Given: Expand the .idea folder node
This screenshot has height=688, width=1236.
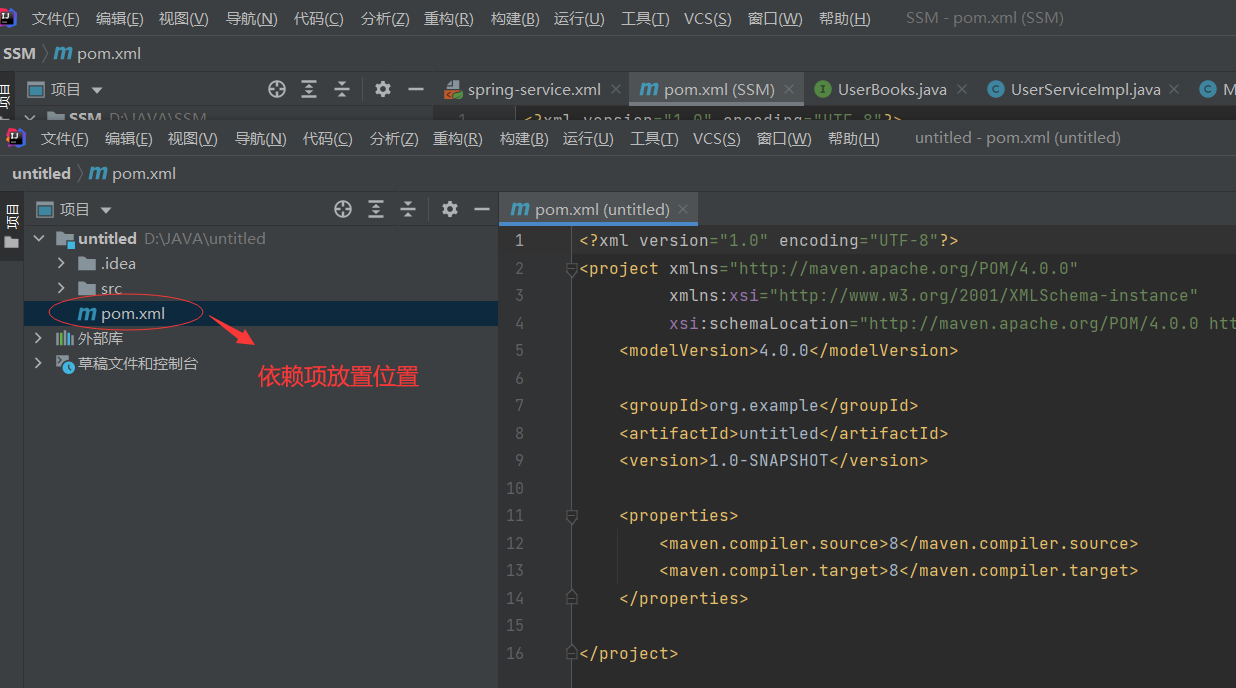Looking at the screenshot, I should coord(61,263).
